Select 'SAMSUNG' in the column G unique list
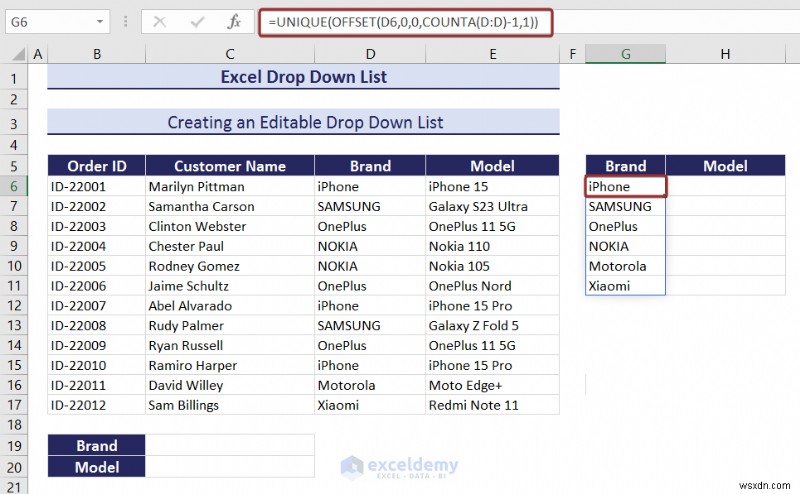 click(x=626, y=206)
